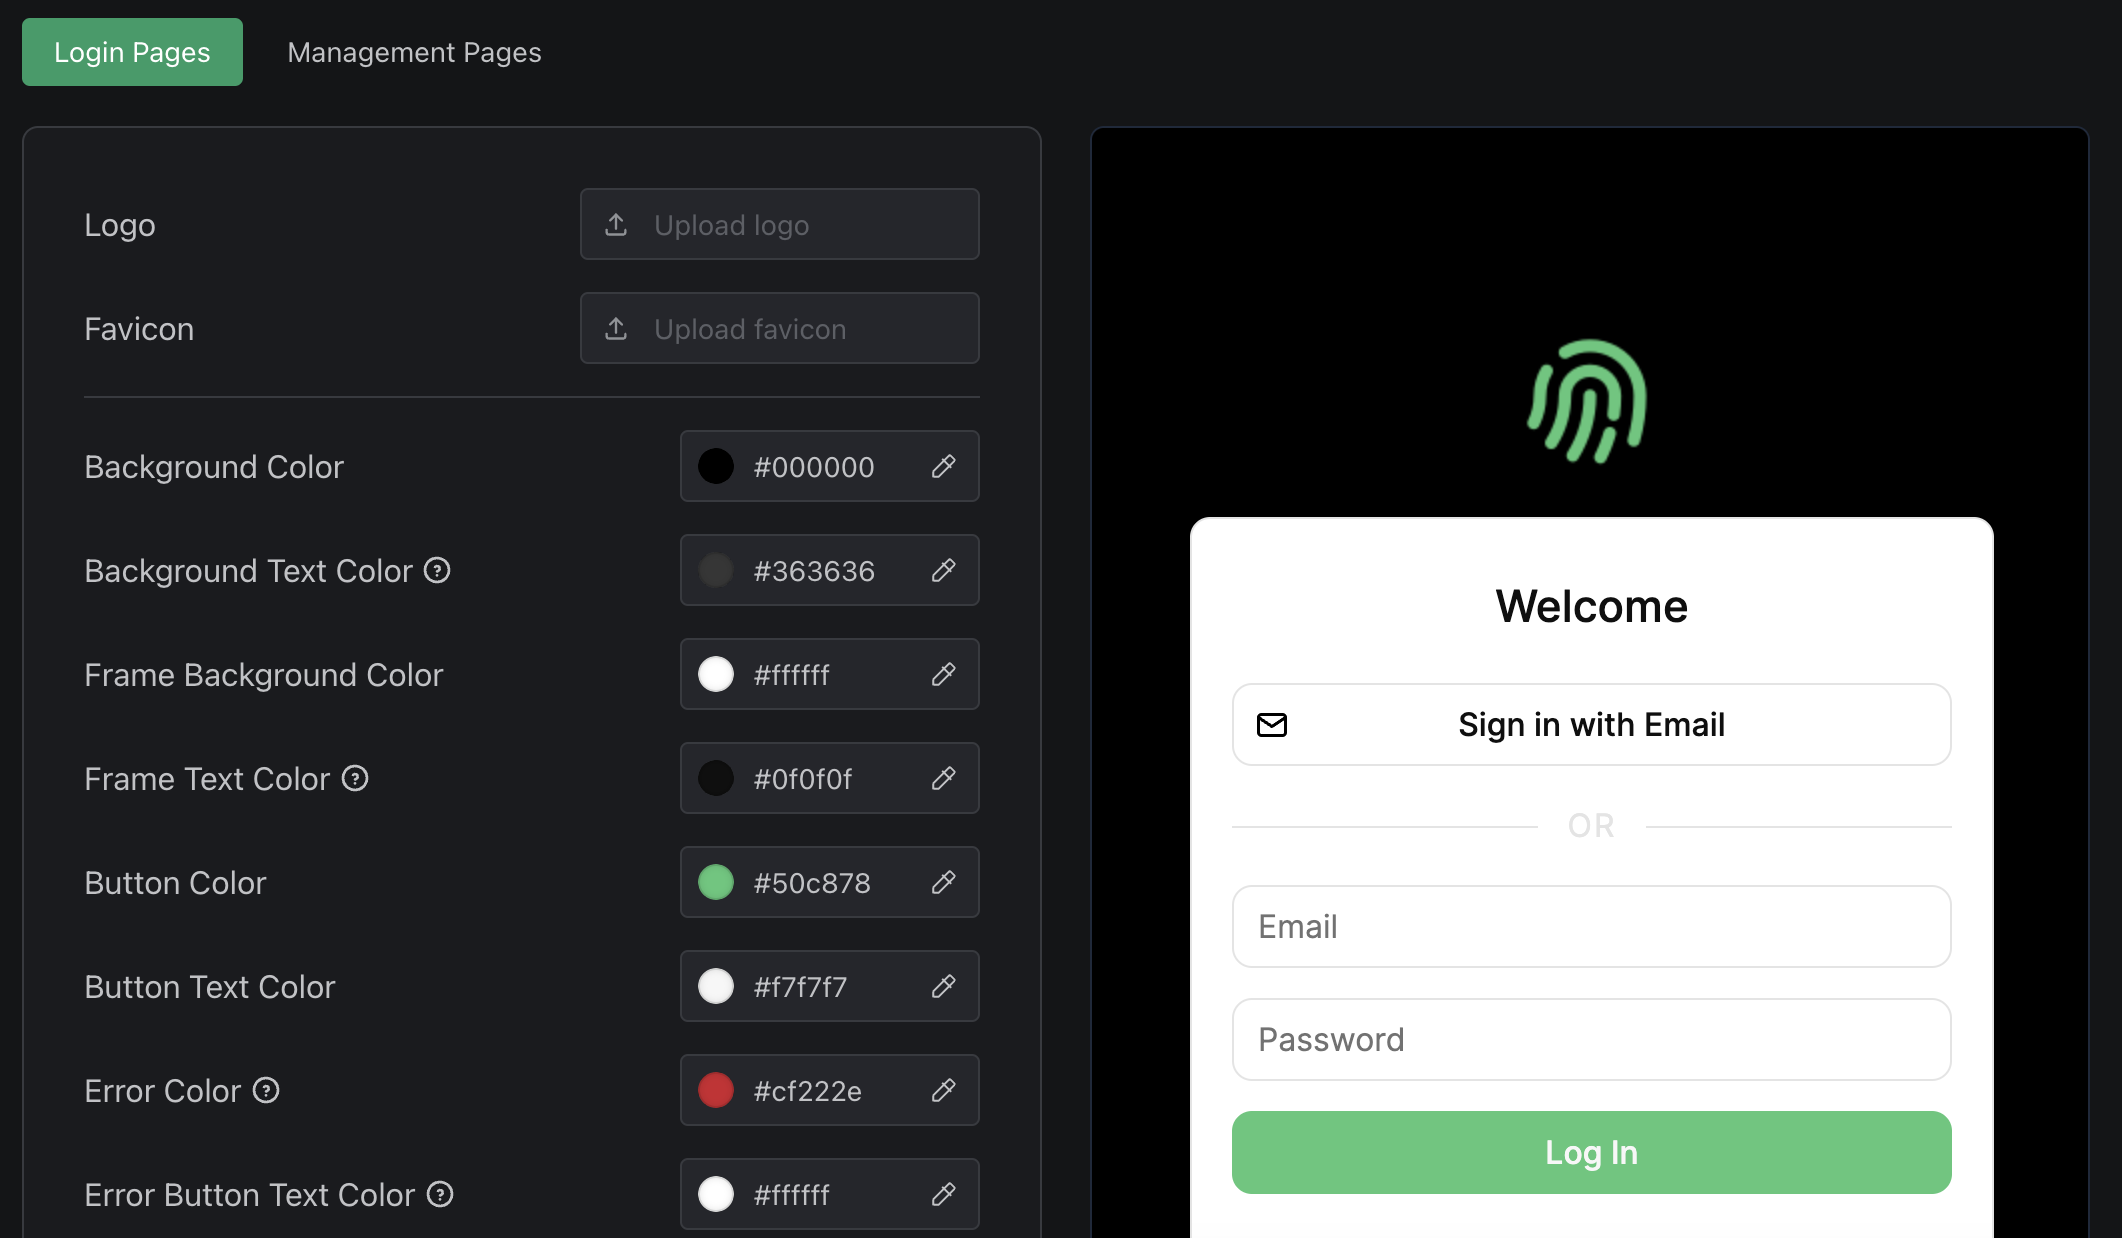Image resolution: width=2122 pixels, height=1238 pixels.
Task: Click the Frame Background Color label
Action: tap(264, 675)
